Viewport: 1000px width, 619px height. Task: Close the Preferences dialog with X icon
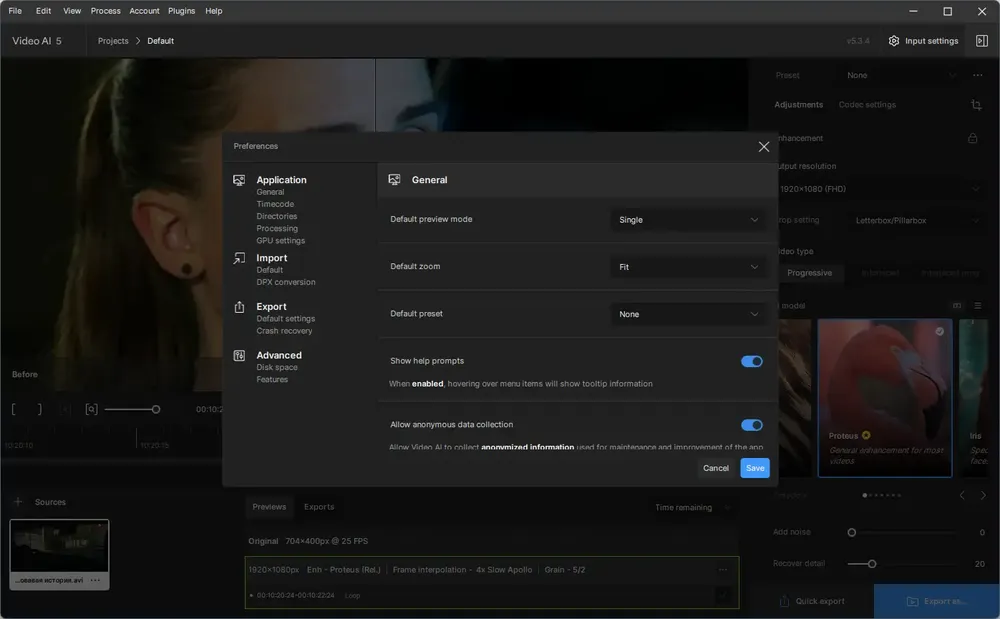(763, 147)
